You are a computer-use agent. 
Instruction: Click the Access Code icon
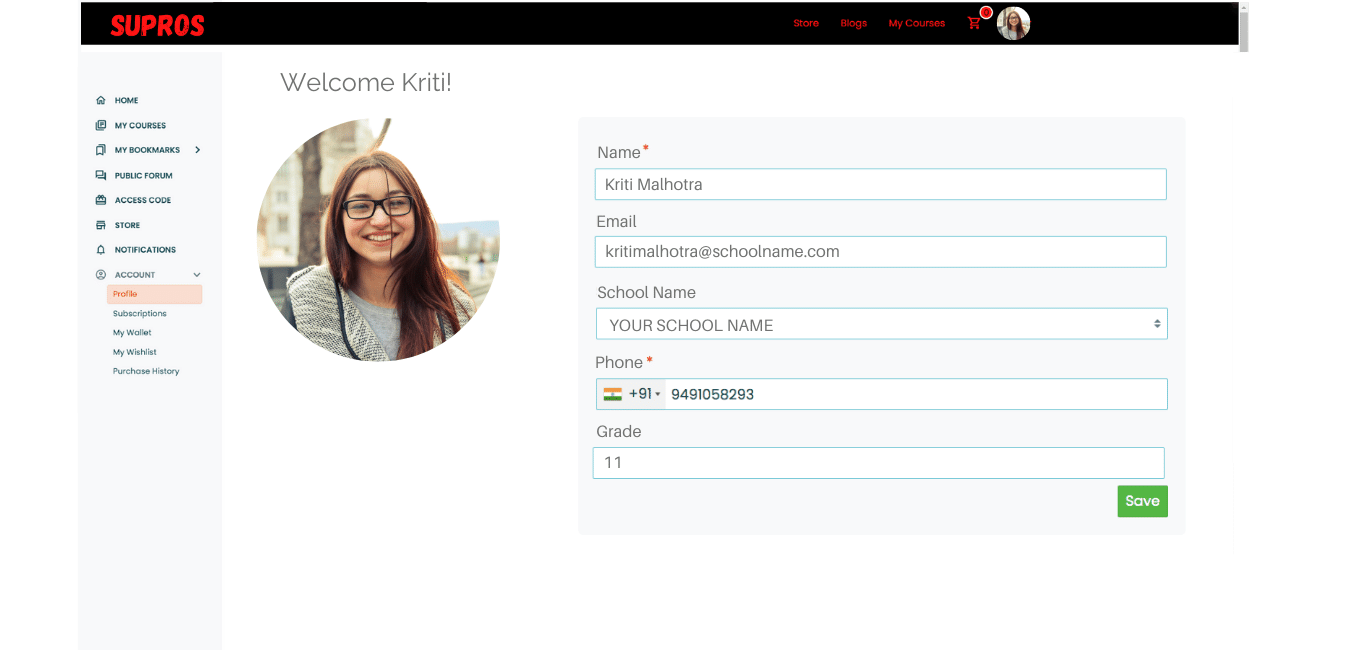pos(100,200)
